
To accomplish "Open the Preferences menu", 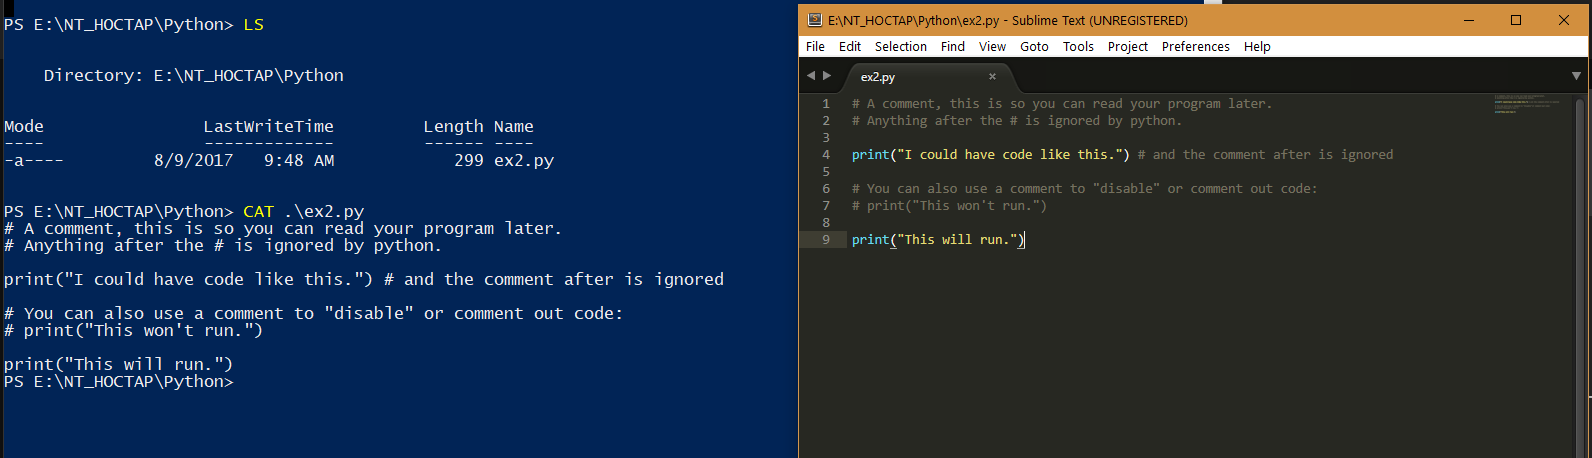I will click(x=1195, y=46).
